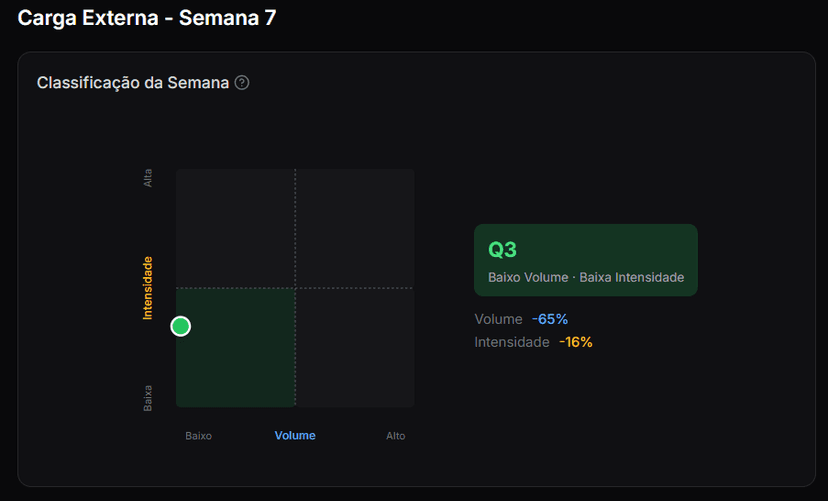Click the Baixa label on the vertical axis
Image resolution: width=828 pixels, height=501 pixels.
148,398
